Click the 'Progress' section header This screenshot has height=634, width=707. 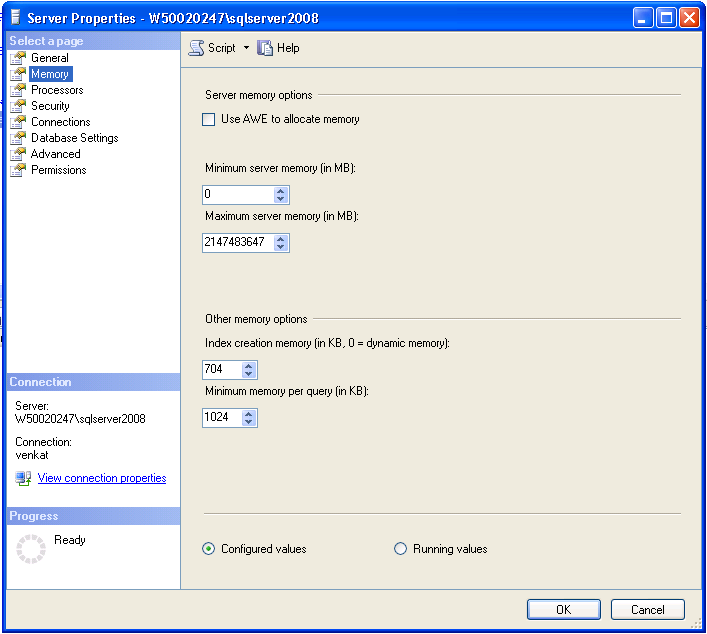click(x=94, y=516)
